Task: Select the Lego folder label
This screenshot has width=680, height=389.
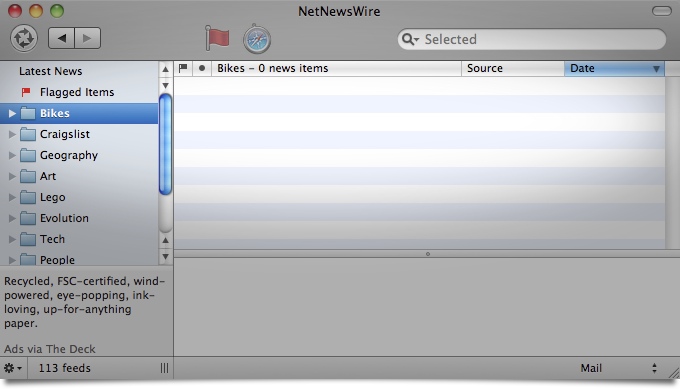Action: (52, 197)
